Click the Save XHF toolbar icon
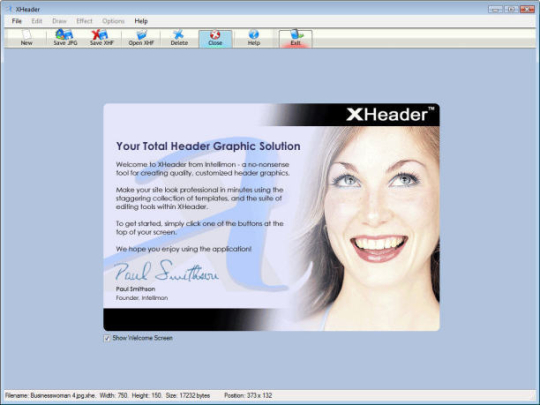 point(101,38)
